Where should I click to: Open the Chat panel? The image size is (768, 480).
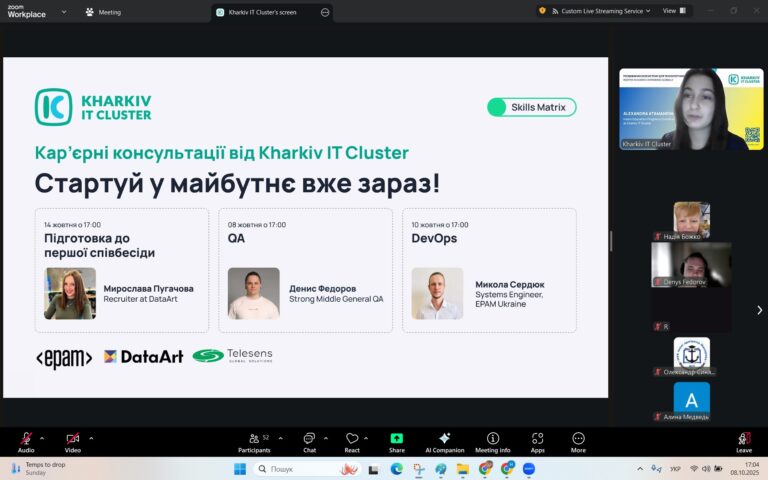click(x=310, y=442)
